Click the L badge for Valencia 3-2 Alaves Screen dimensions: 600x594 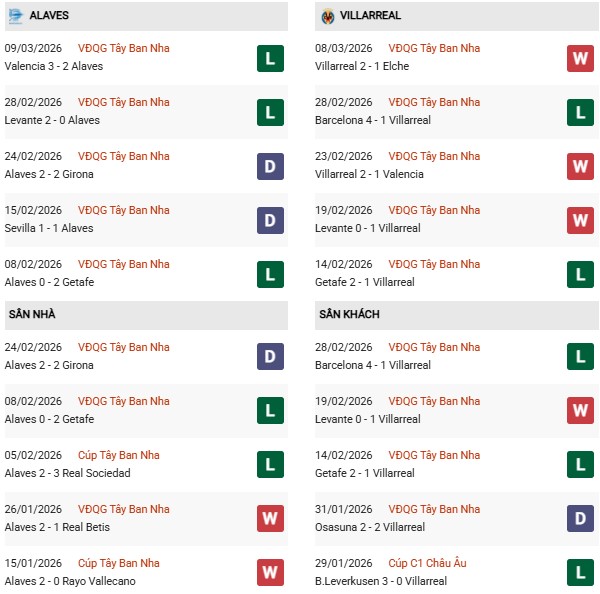[270, 59]
